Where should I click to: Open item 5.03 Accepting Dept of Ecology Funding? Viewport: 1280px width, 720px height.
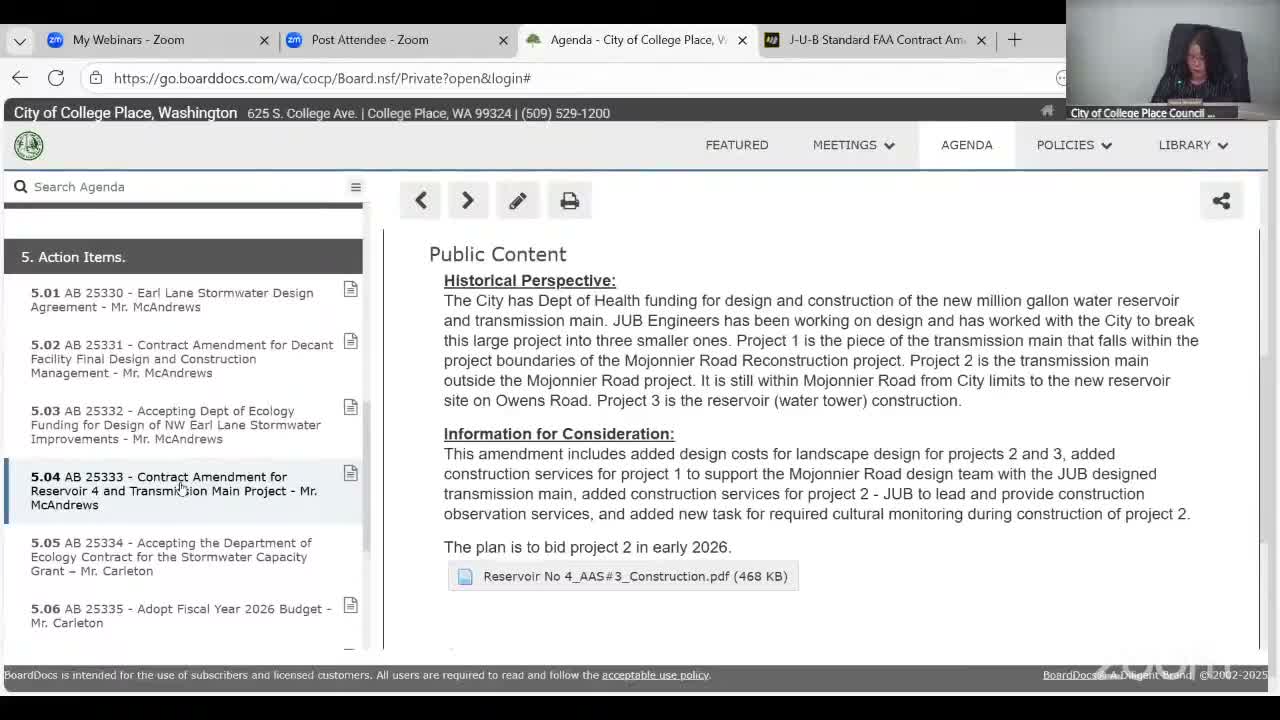(176, 425)
